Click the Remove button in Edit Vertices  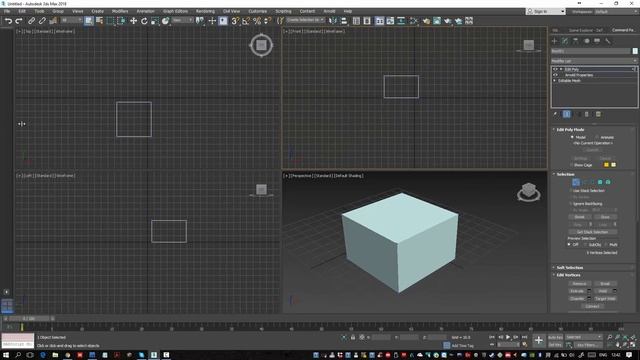[579, 284]
